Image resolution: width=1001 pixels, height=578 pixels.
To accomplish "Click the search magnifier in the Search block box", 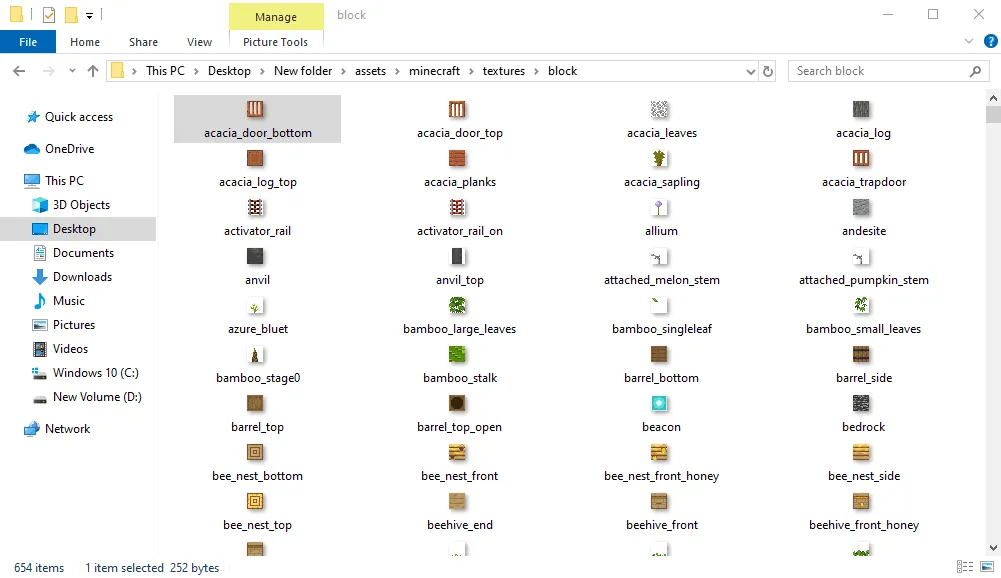I will [977, 71].
